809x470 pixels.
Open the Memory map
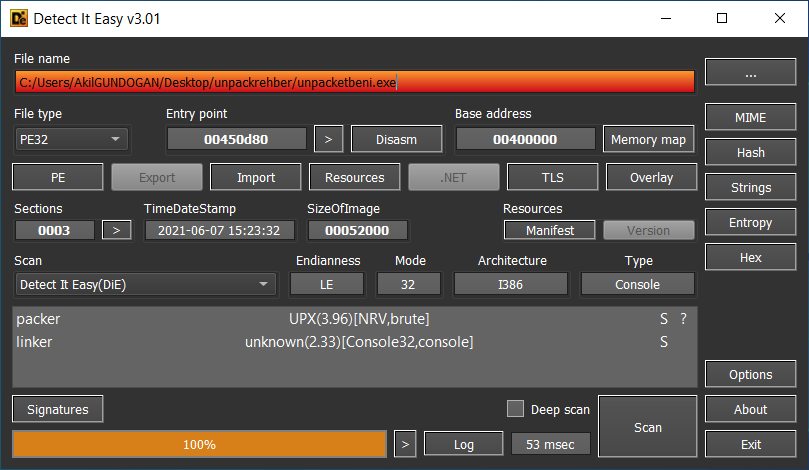(x=648, y=139)
